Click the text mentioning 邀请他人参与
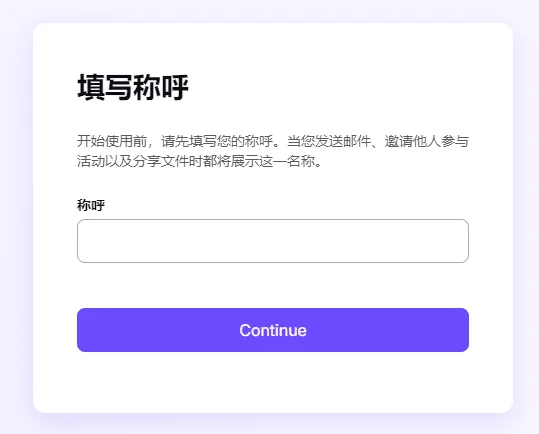The height and width of the screenshot is (434, 539). point(427,141)
